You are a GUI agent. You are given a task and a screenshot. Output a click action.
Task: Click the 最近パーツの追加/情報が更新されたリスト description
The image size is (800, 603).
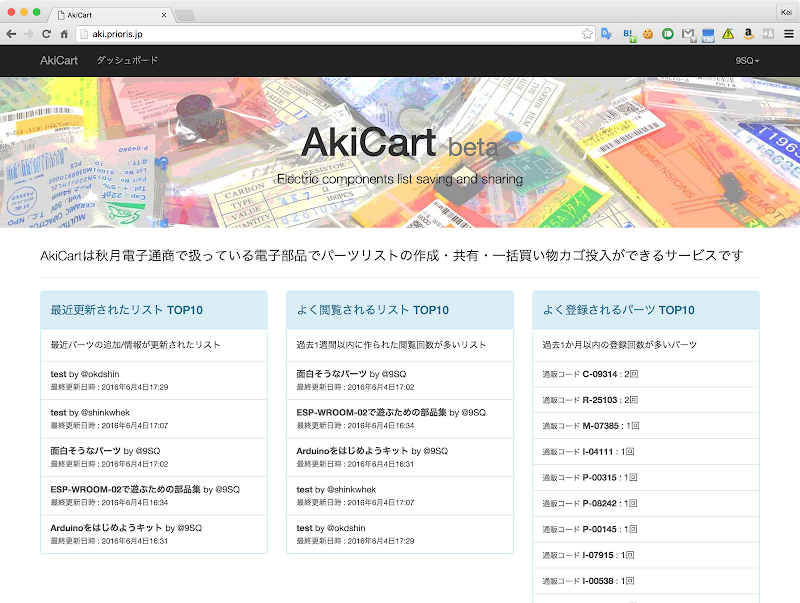[x=135, y=345]
